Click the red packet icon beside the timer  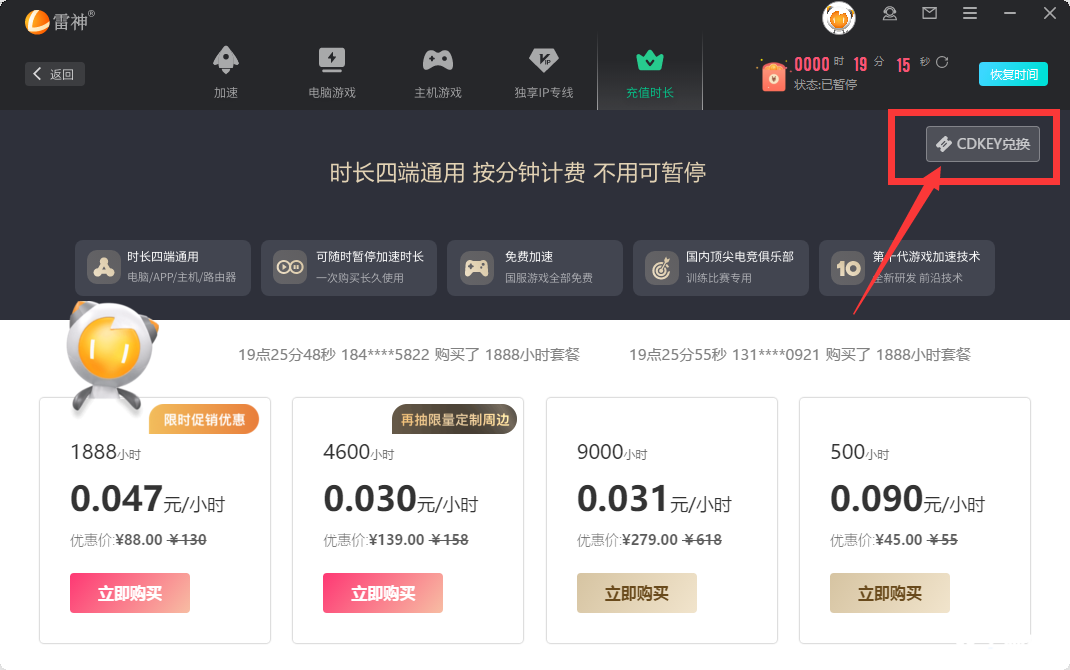click(773, 75)
